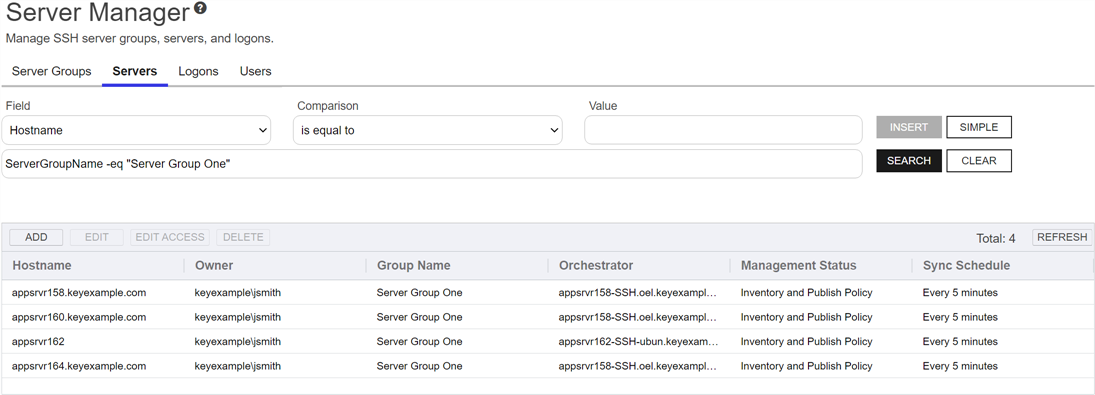Select row appsrvr164.keyexample.com
This screenshot has height=395, width=1095.
(x=548, y=366)
